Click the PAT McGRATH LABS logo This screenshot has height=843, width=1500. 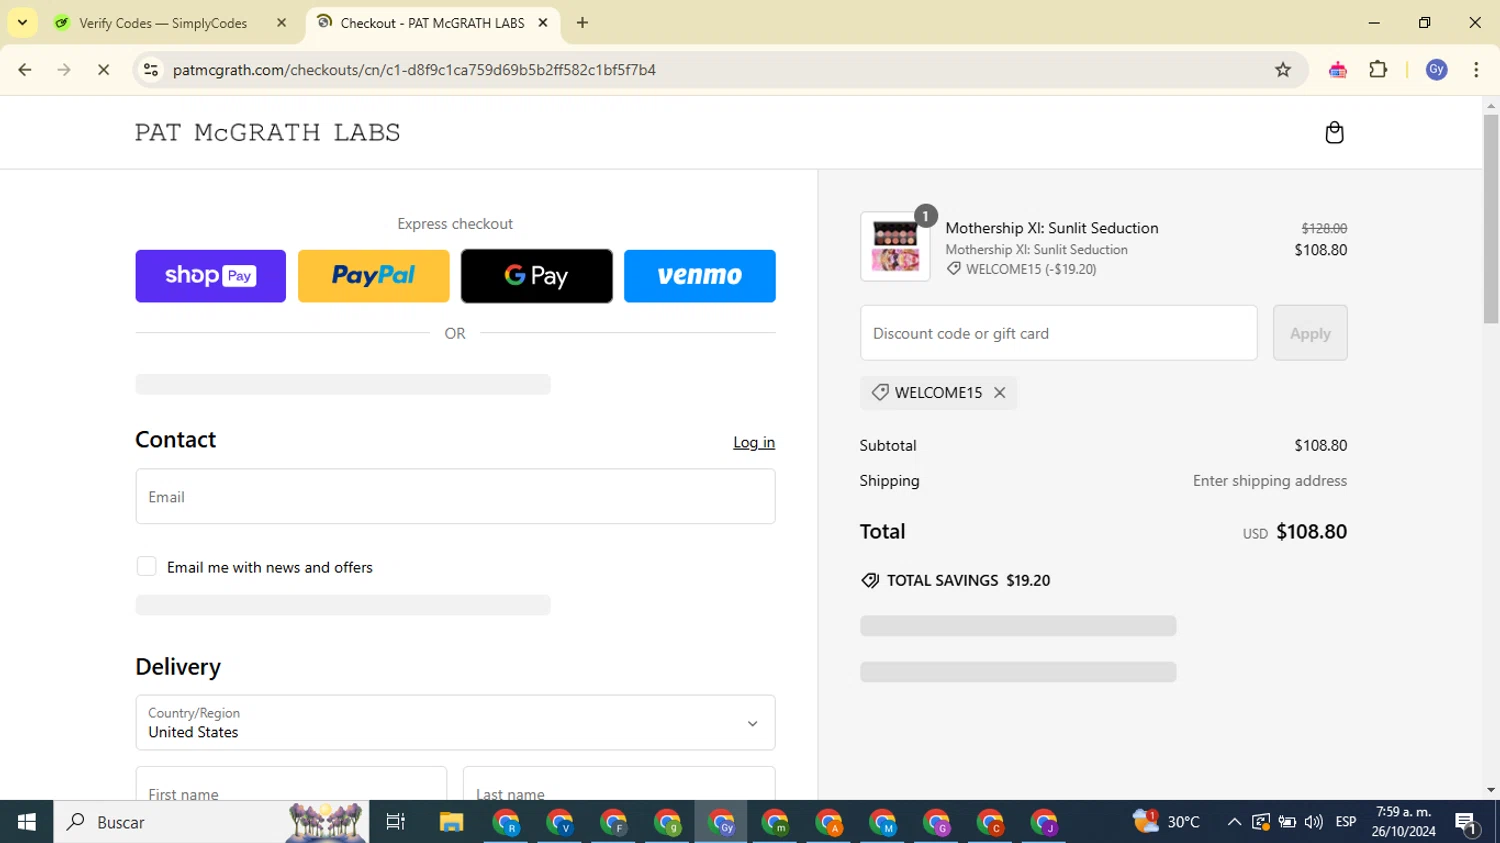[x=268, y=133]
